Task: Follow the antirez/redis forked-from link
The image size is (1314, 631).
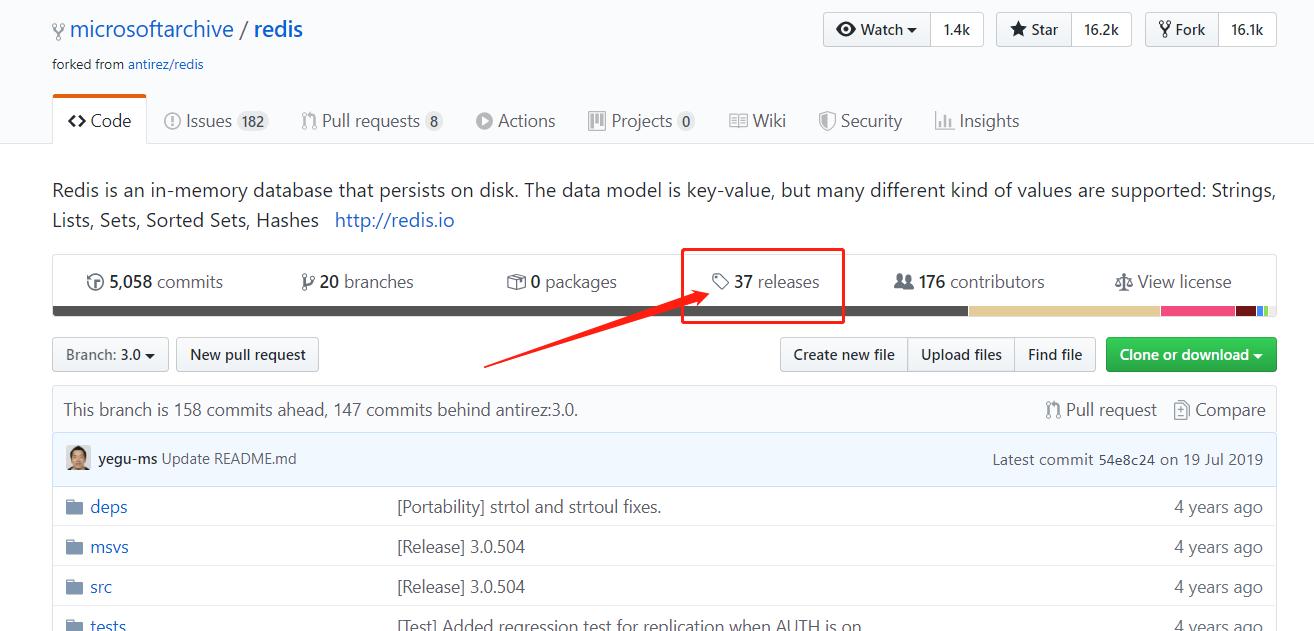Action: (166, 64)
